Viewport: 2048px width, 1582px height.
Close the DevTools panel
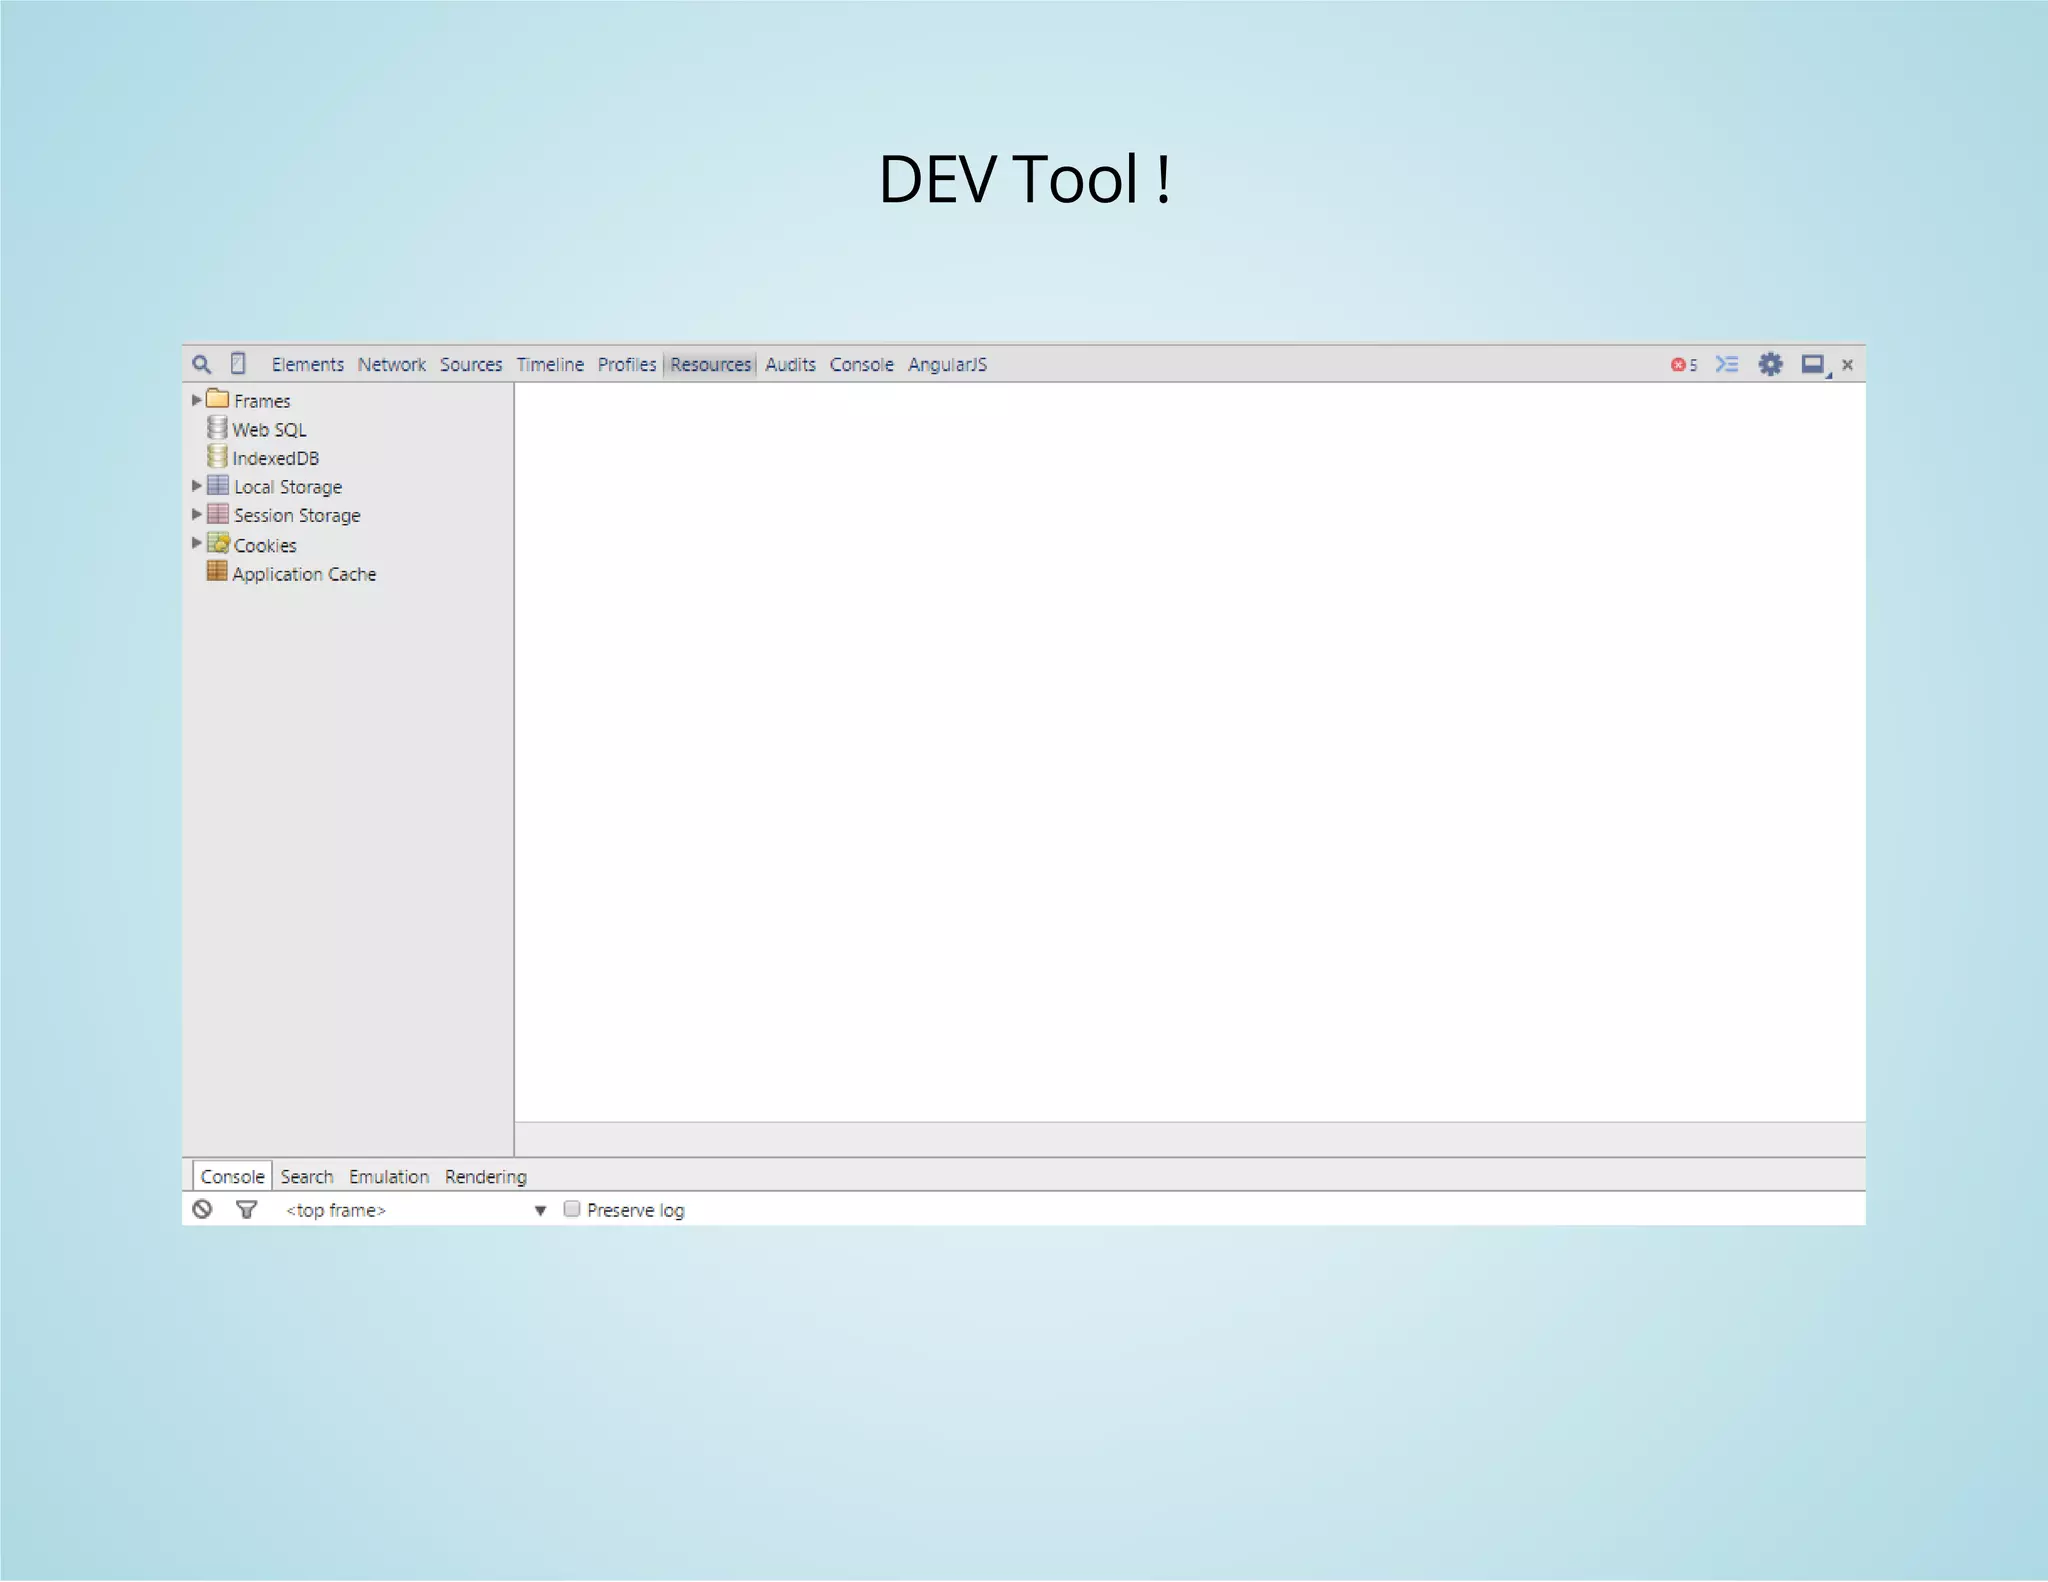click(1848, 365)
